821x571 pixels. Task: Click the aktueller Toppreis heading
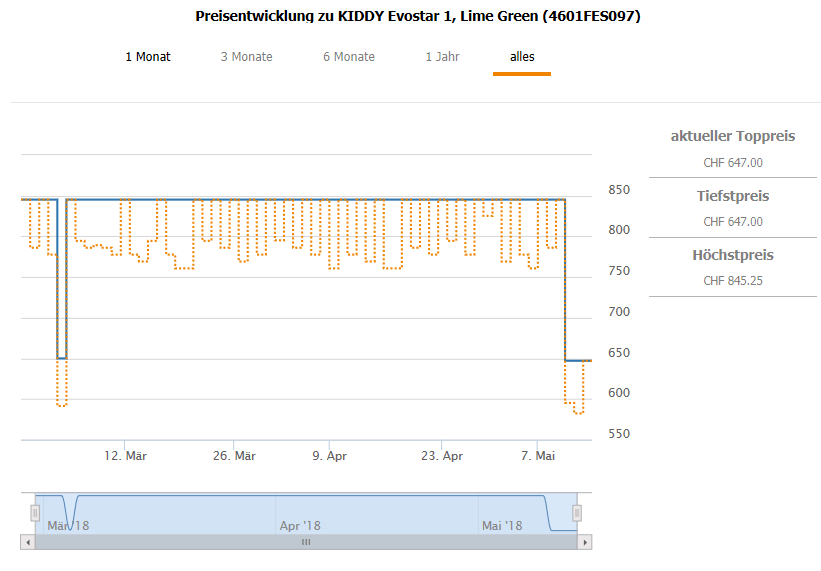[733, 136]
